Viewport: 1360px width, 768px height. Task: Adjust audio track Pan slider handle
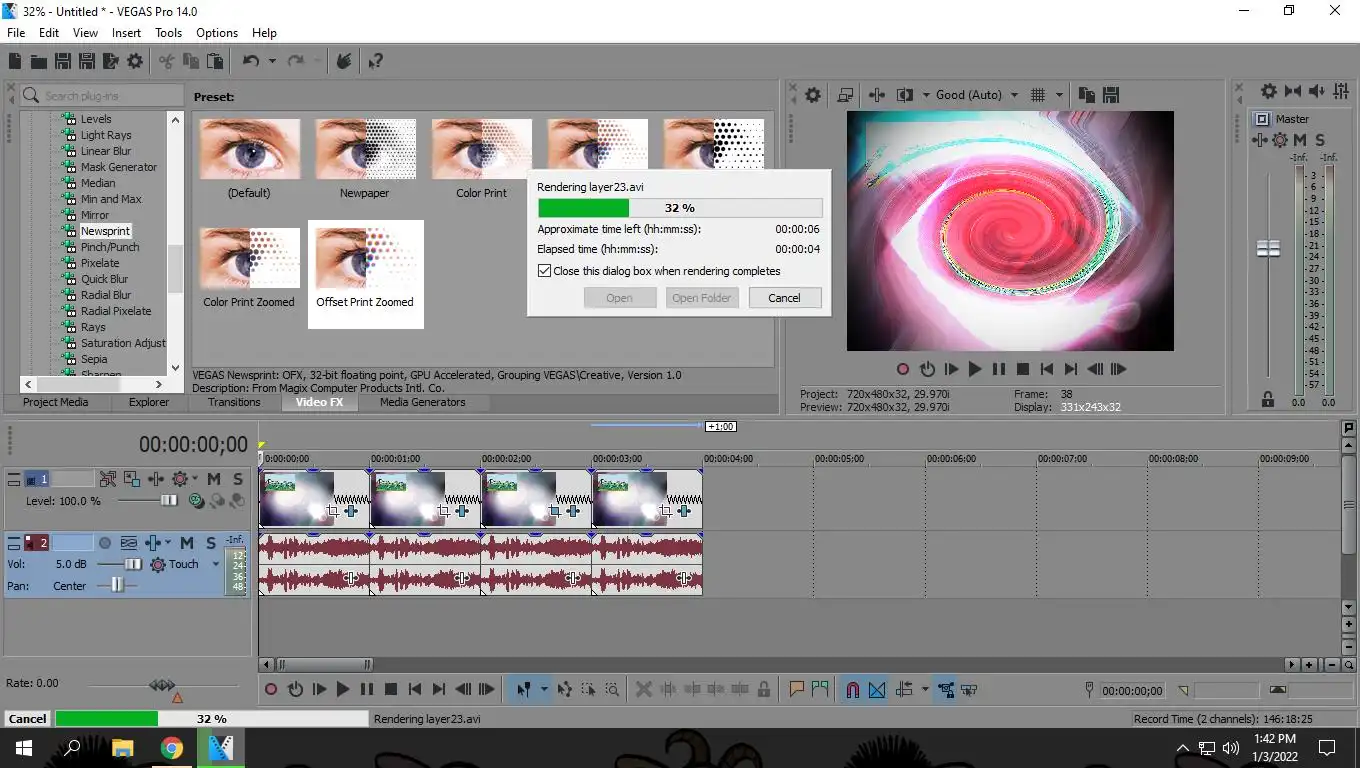pos(117,586)
